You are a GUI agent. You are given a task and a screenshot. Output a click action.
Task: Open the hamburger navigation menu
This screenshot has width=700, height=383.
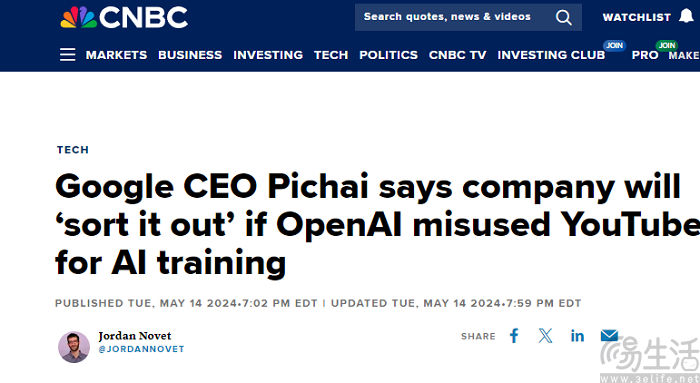point(67,54)
